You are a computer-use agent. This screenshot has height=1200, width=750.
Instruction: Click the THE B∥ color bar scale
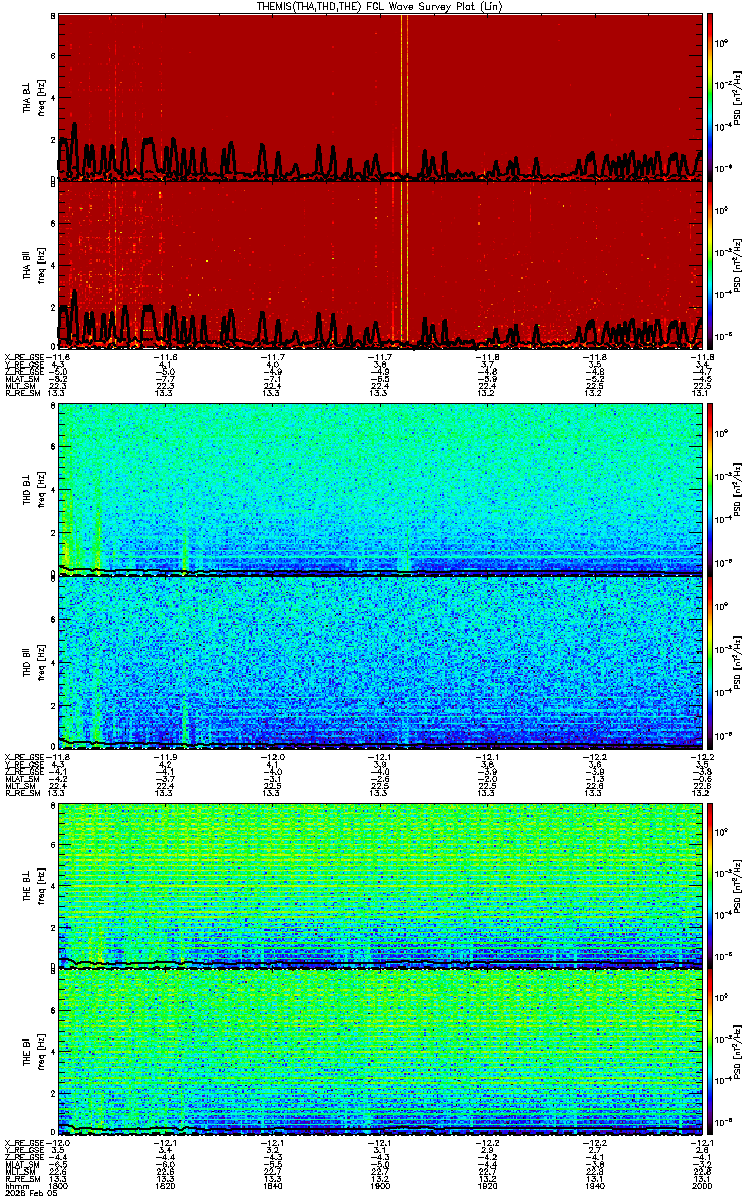coord(710,1052)
